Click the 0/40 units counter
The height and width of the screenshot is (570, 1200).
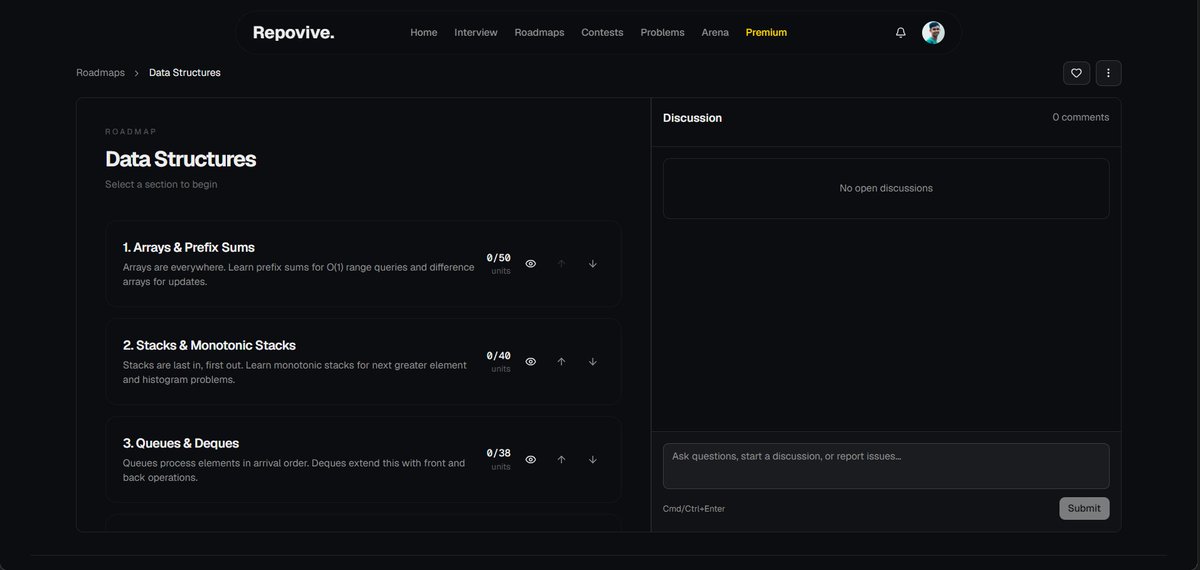[499, 361]
